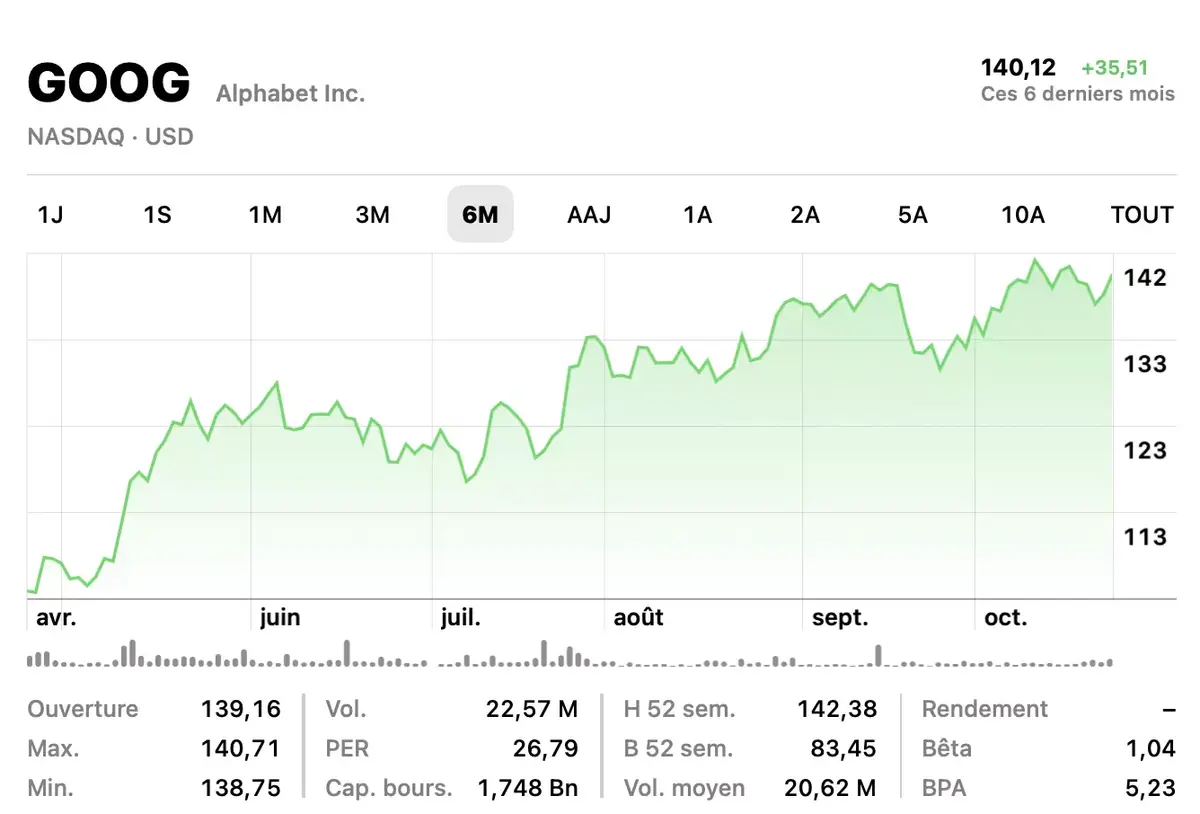Open the 10A chart view
Image resolution: width=1200 pixels, height=814 pixels.
pyautogui.click(x=1022, y=214)
